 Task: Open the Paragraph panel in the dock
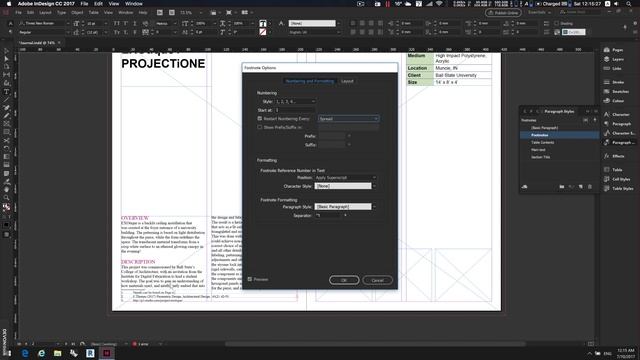tap(617, 124)
